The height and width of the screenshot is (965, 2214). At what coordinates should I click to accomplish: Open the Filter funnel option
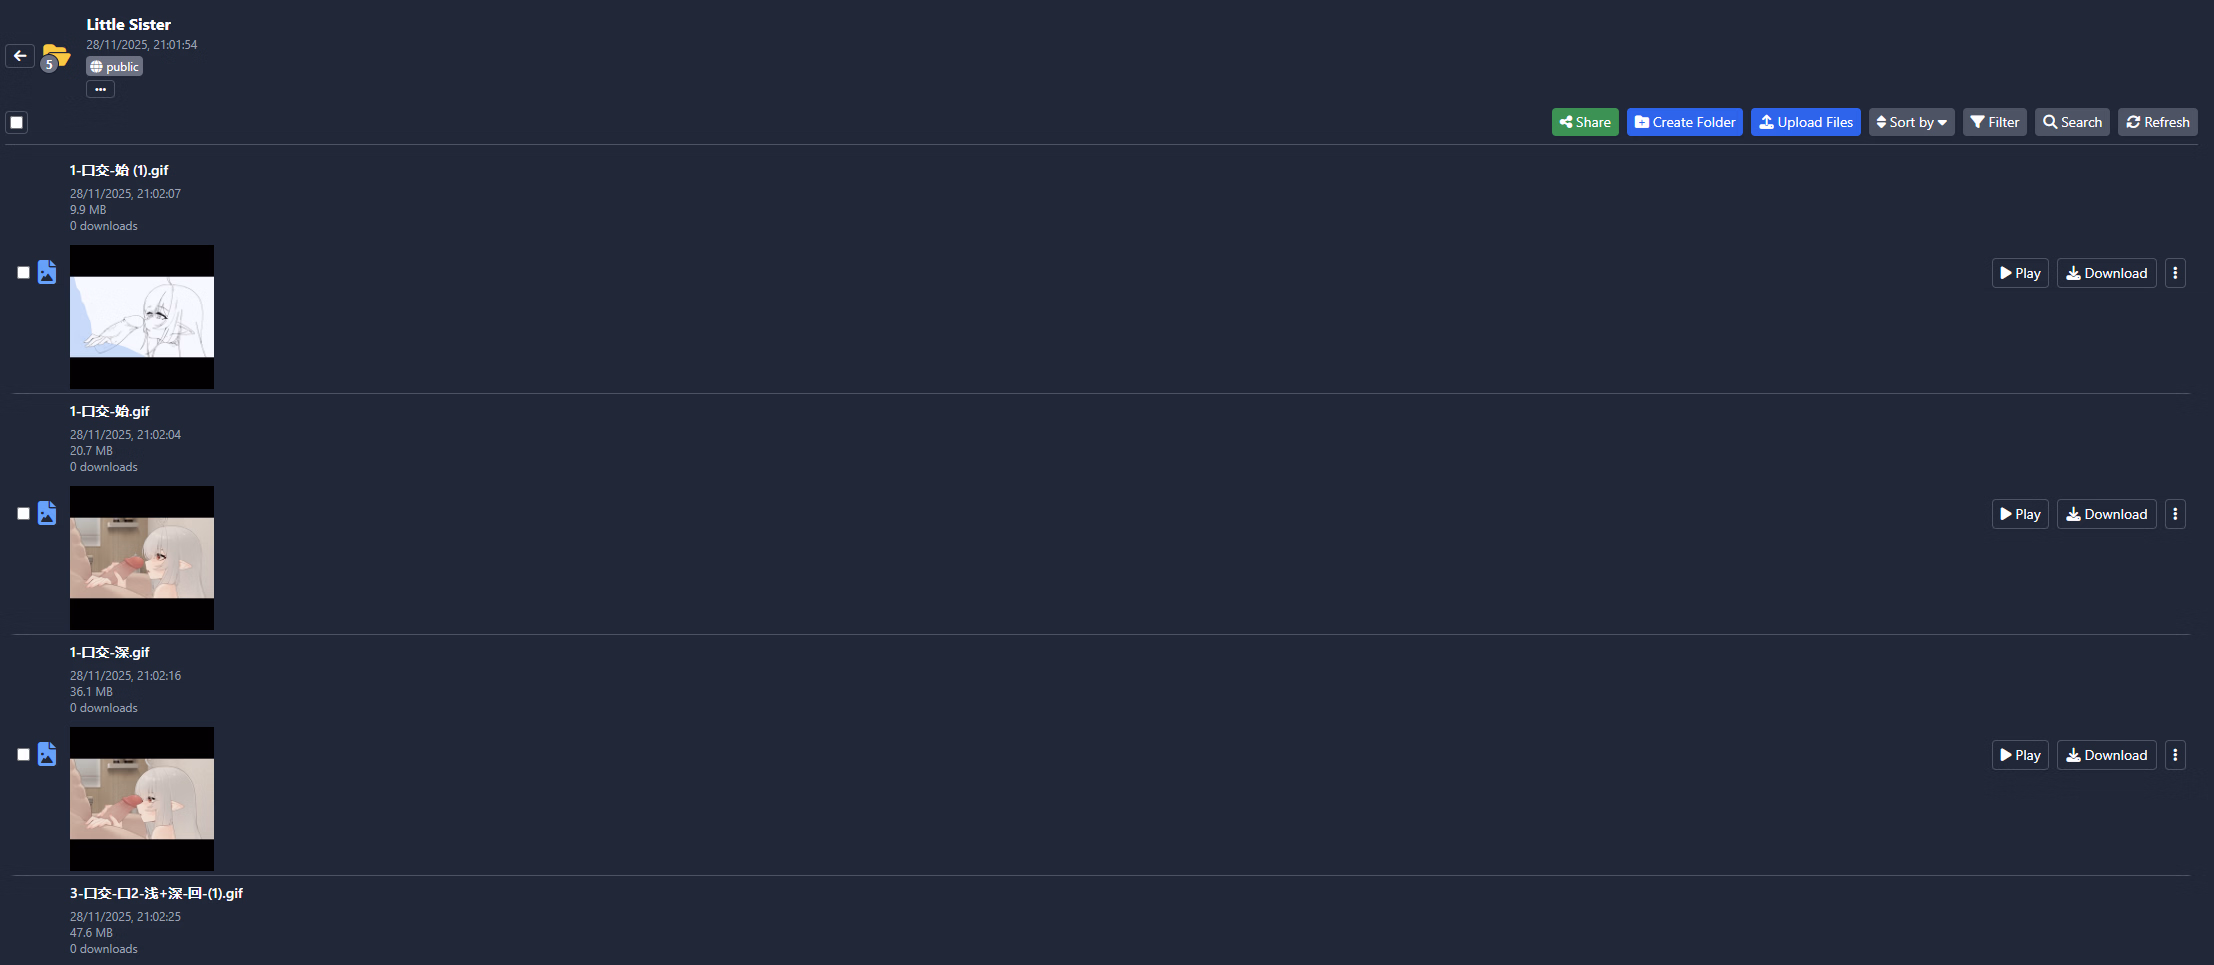click(1994, 122)
